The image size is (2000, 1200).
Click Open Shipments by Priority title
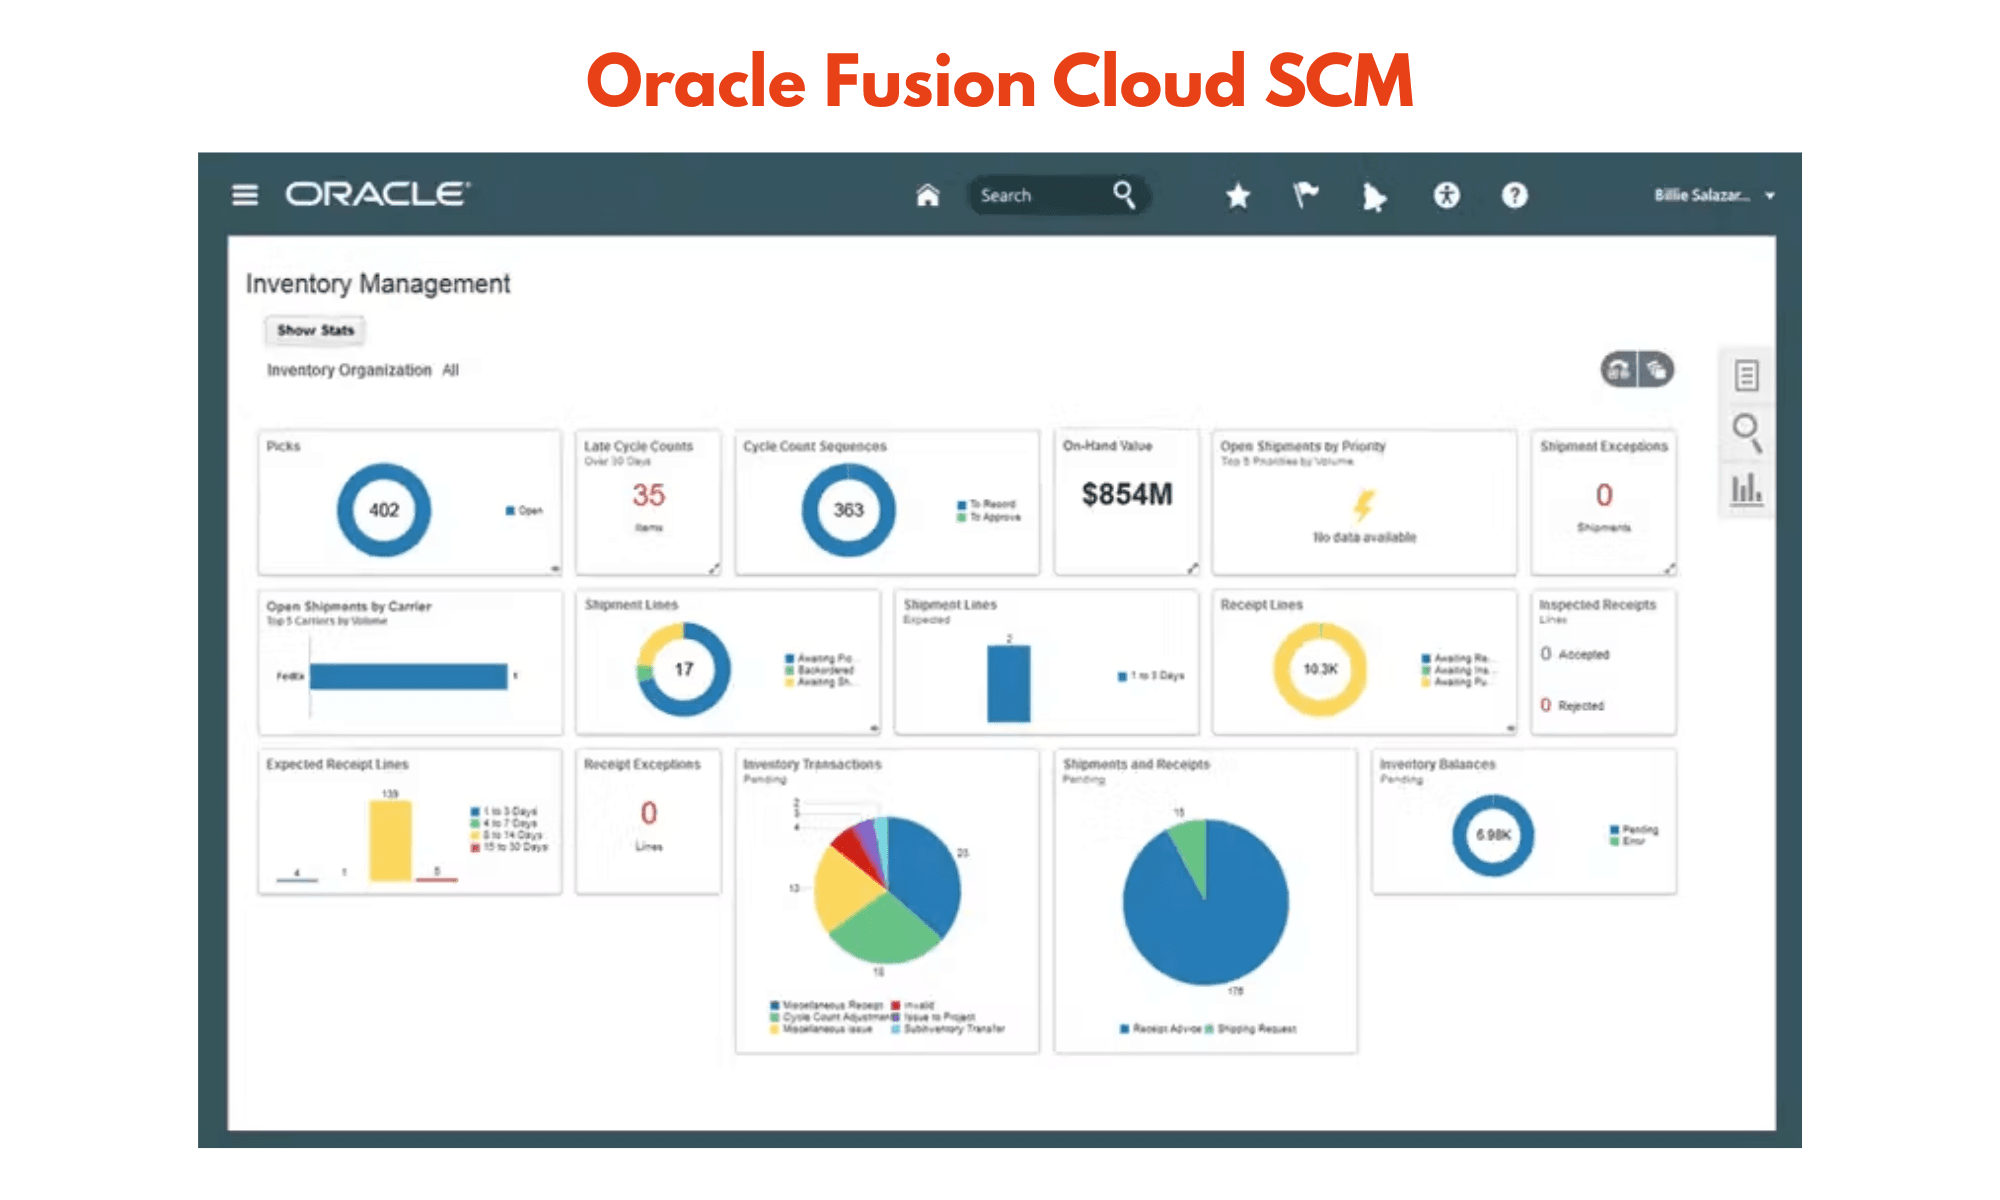point(1303,446)
